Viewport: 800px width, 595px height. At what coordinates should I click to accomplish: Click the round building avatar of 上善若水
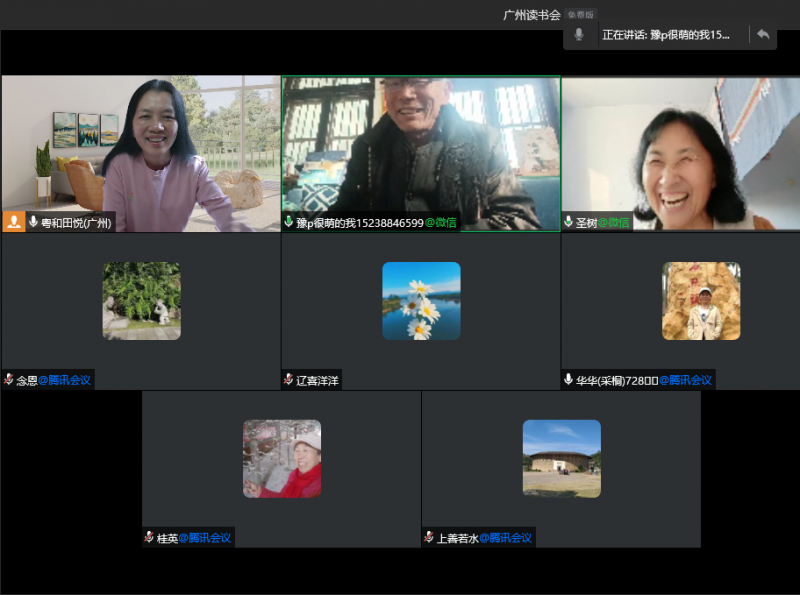(561, 458)
